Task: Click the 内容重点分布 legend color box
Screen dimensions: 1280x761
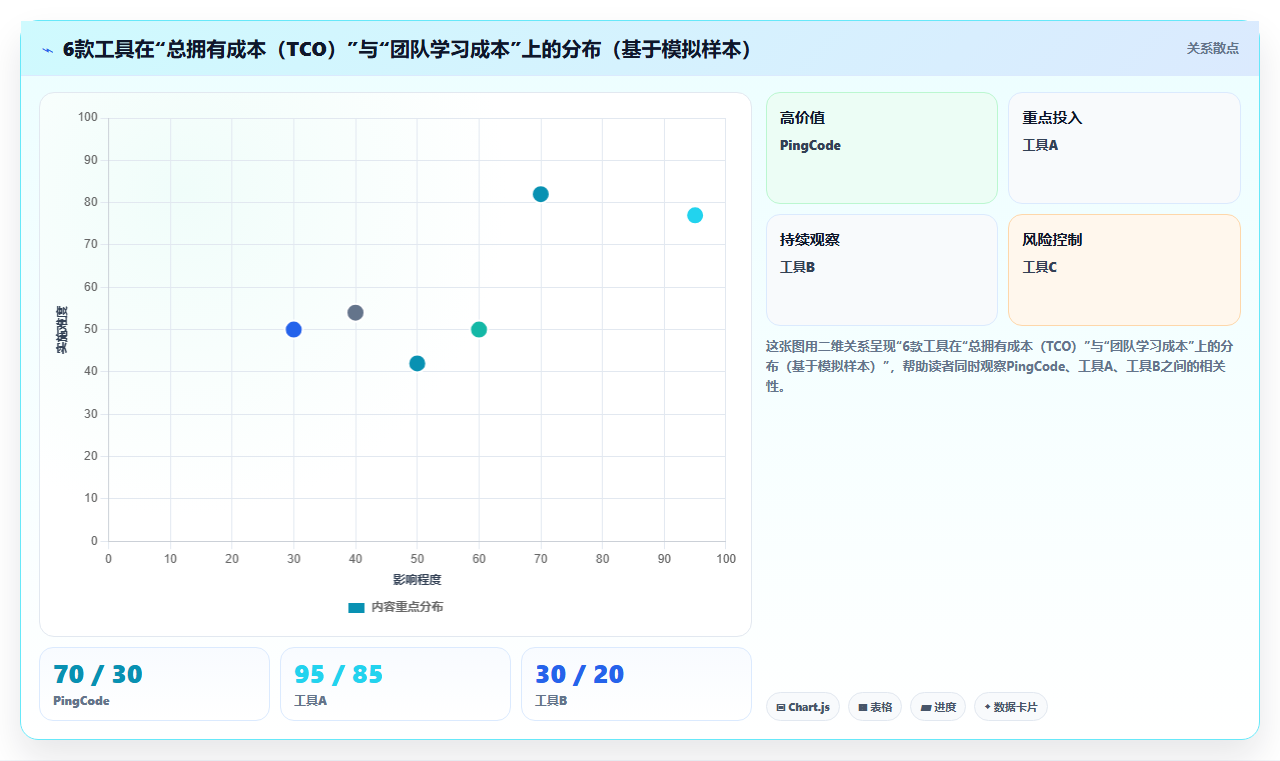Action: [356, 607]
